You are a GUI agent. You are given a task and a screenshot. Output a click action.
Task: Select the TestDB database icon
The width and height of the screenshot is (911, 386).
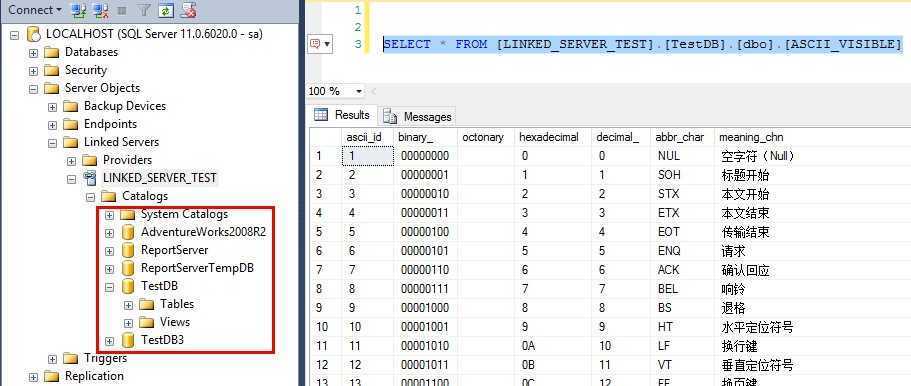pos(128,287)
